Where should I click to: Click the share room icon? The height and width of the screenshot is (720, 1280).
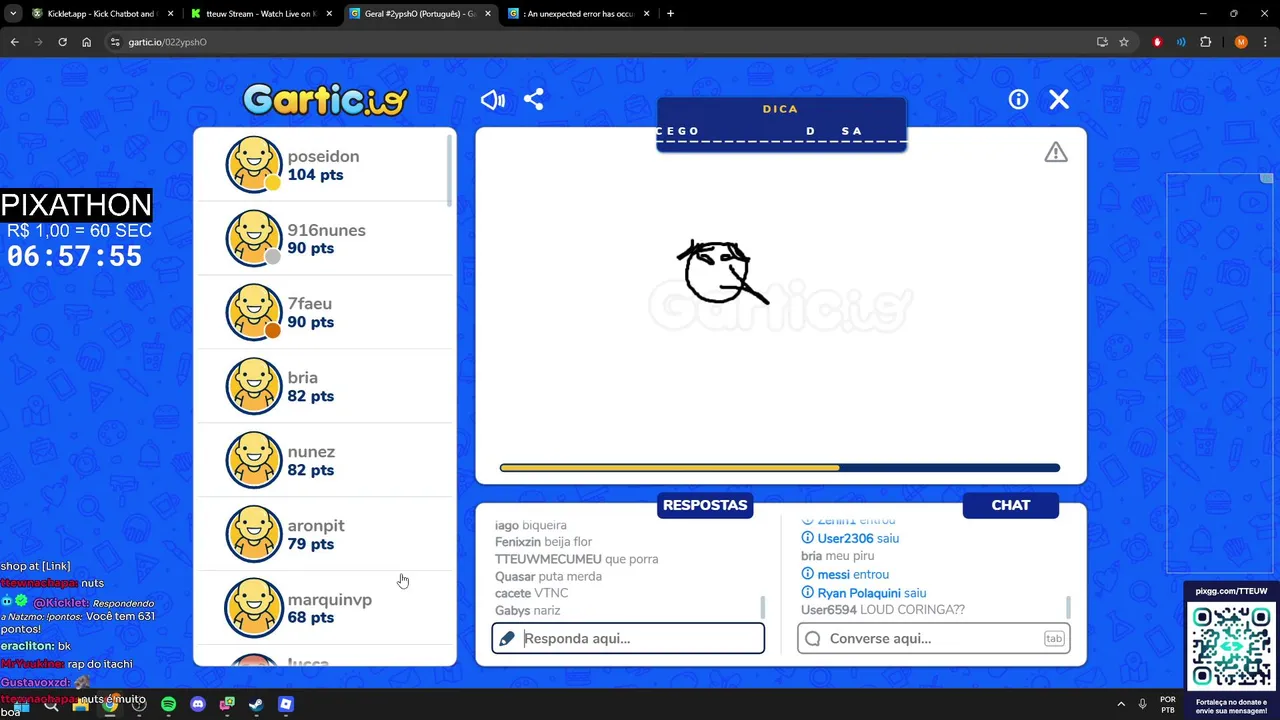(534, 100)
